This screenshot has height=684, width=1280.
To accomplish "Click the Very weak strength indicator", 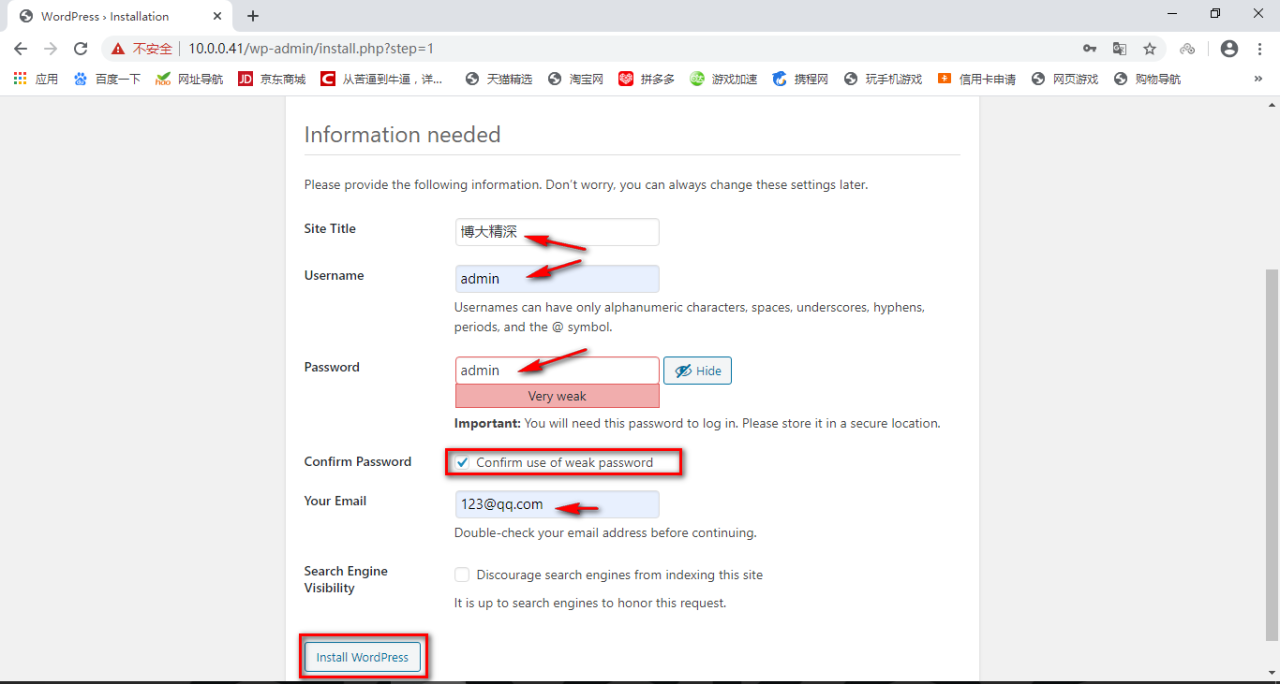I will click(x=557, y=396).
